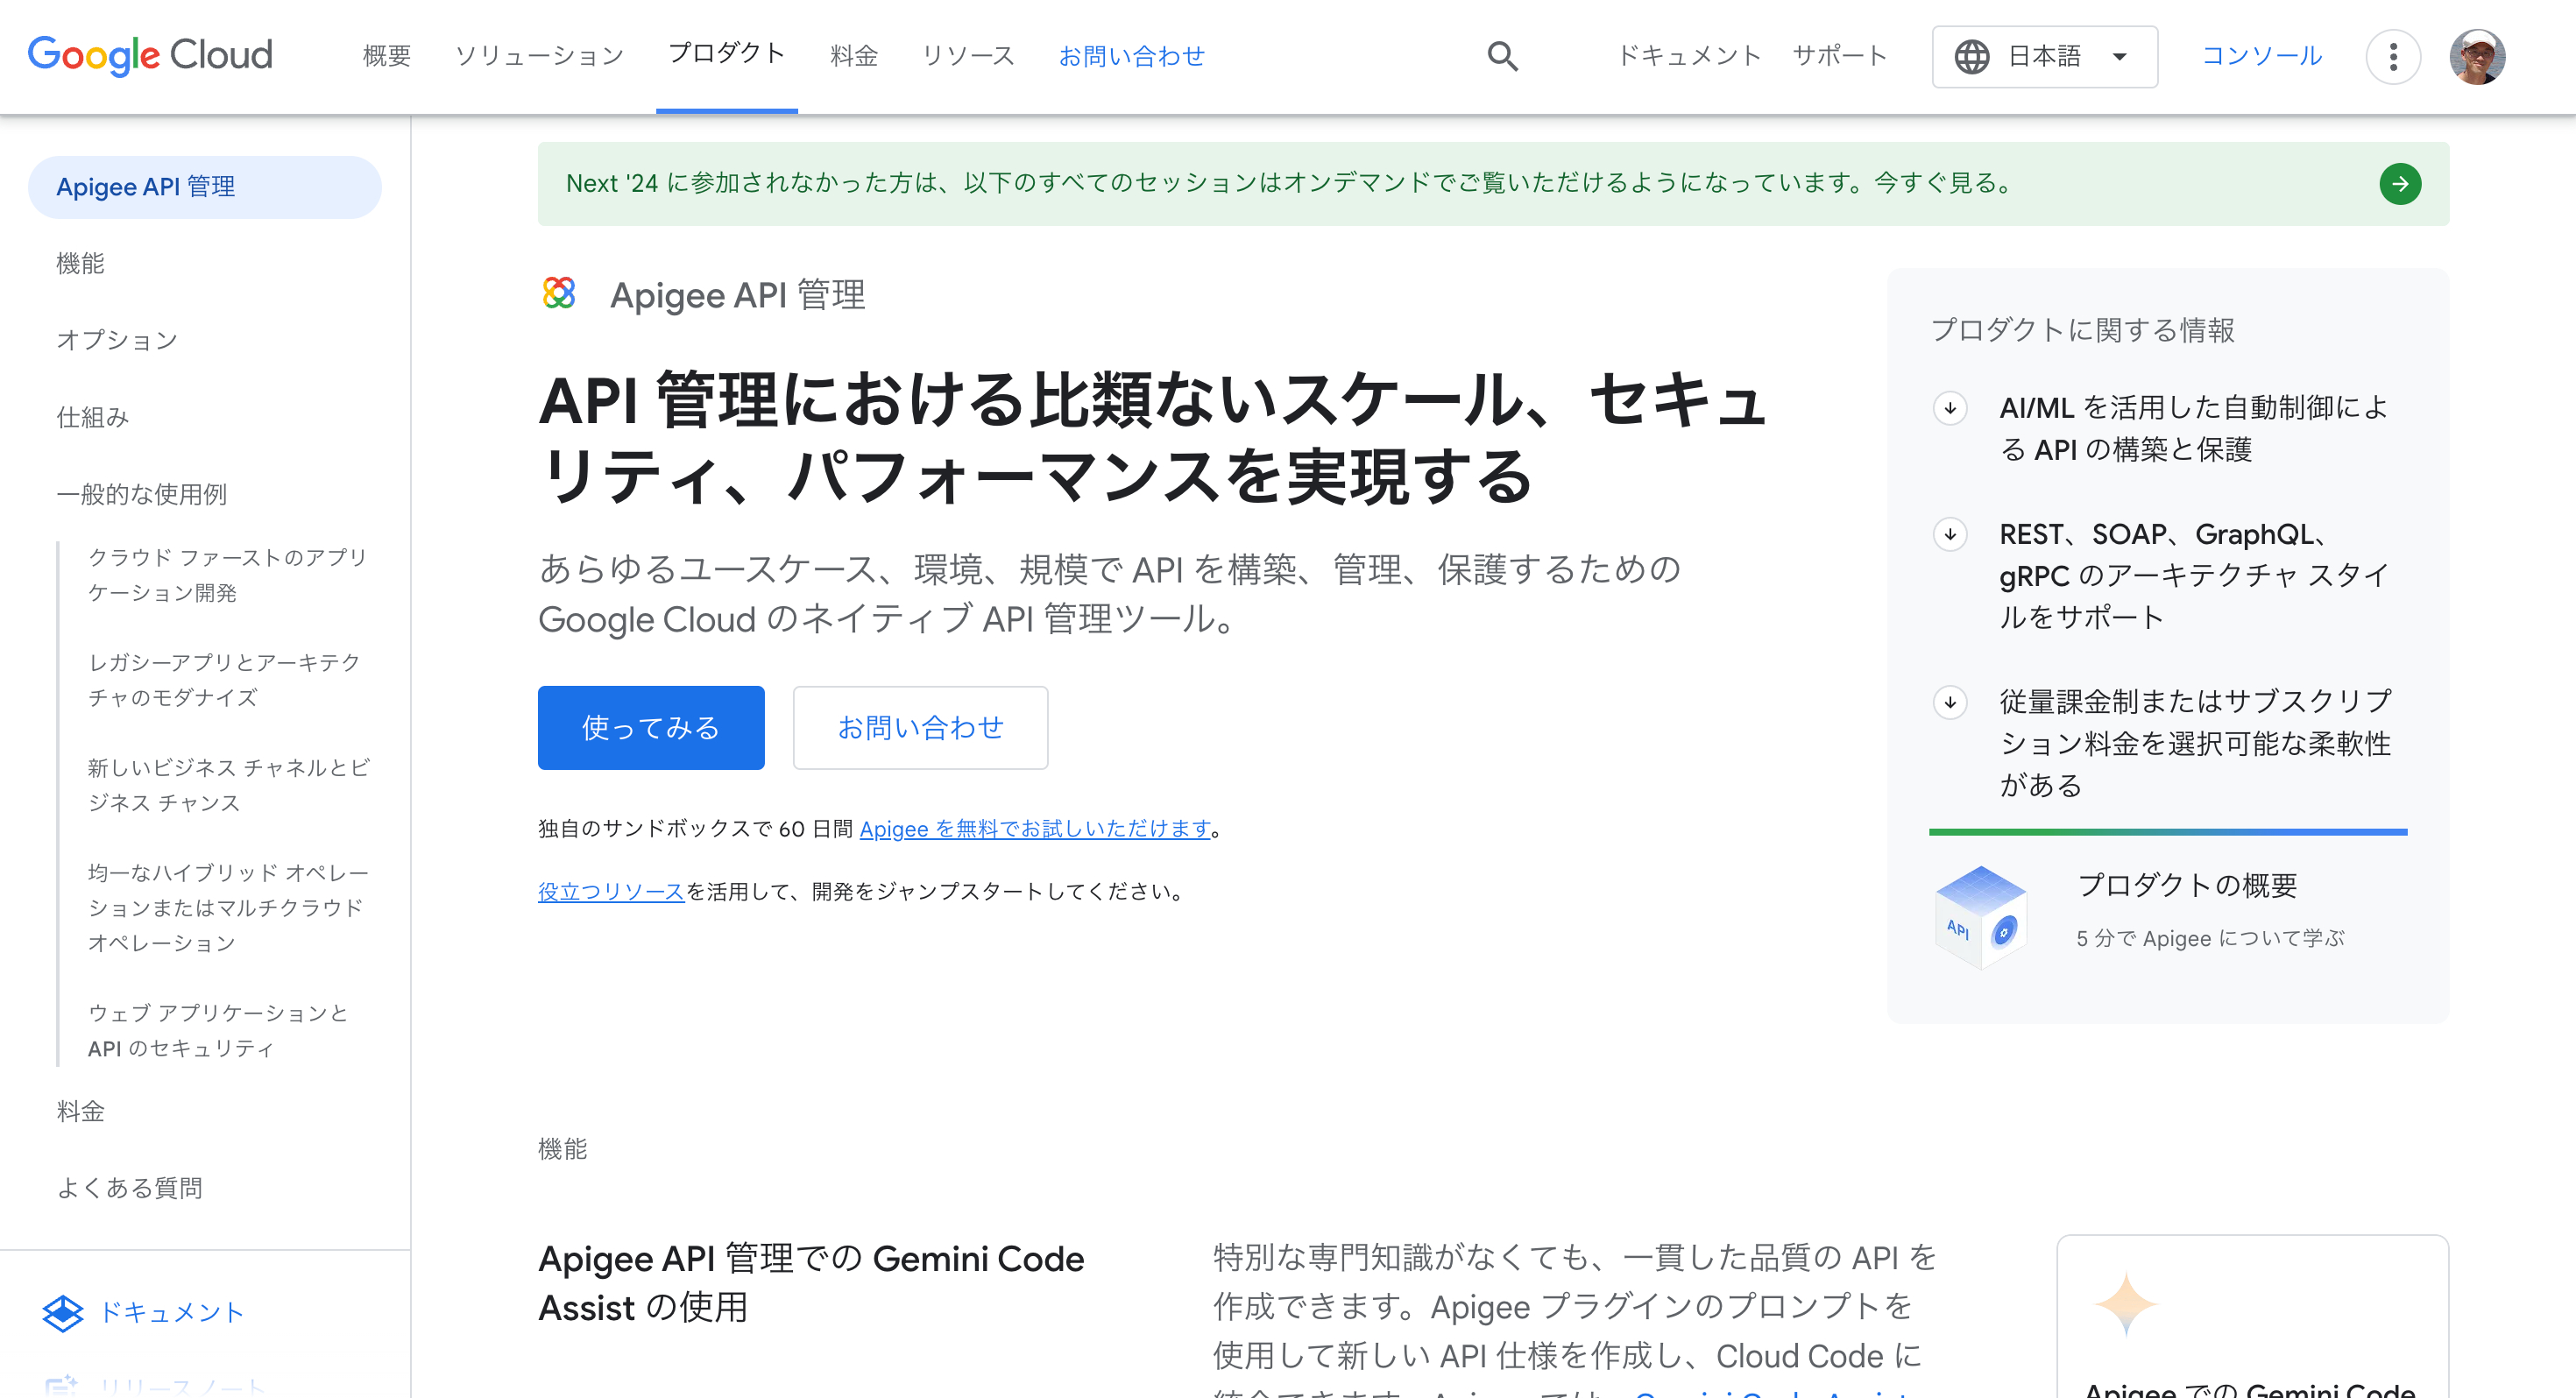
Task: Click the globe icon in language selector
Action: 1972,57
